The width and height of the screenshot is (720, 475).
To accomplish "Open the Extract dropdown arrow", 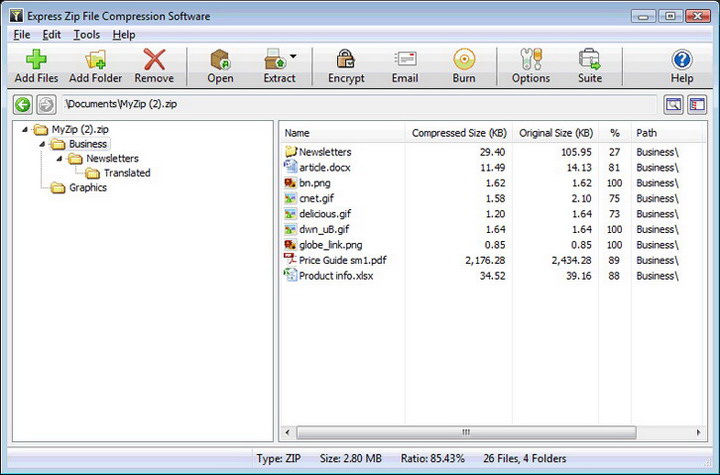I will pos(293,57).
